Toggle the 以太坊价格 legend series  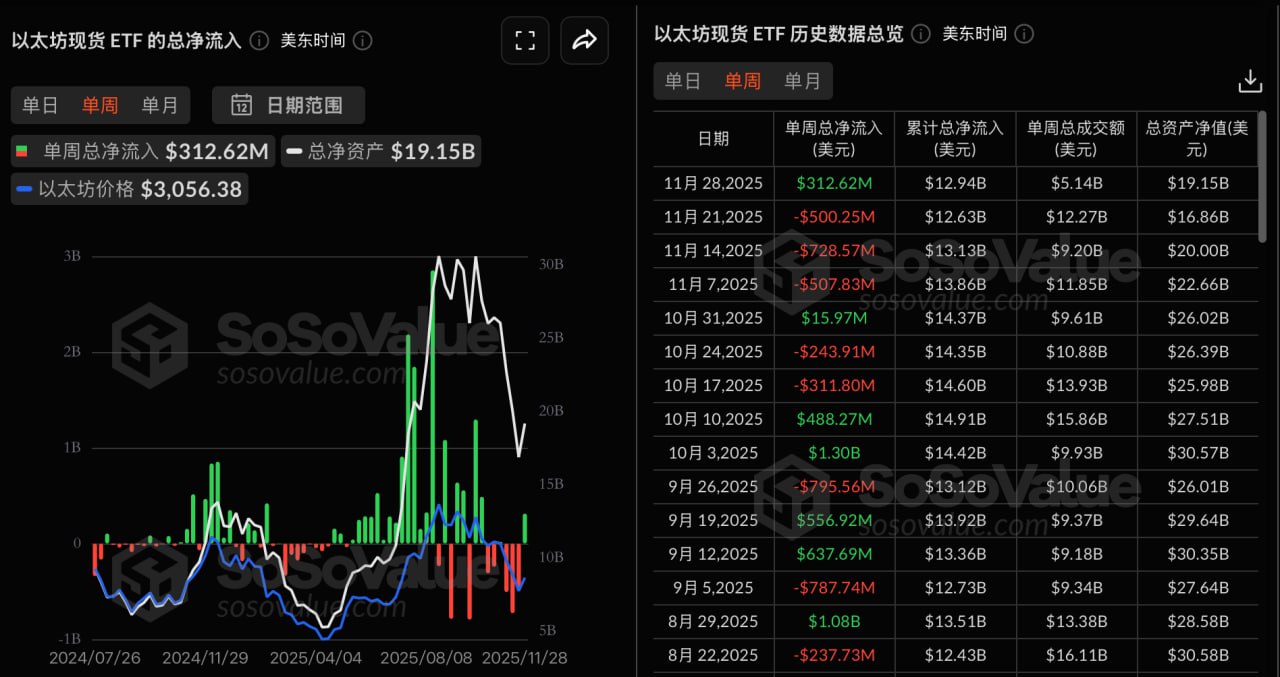tap(129, 189)
